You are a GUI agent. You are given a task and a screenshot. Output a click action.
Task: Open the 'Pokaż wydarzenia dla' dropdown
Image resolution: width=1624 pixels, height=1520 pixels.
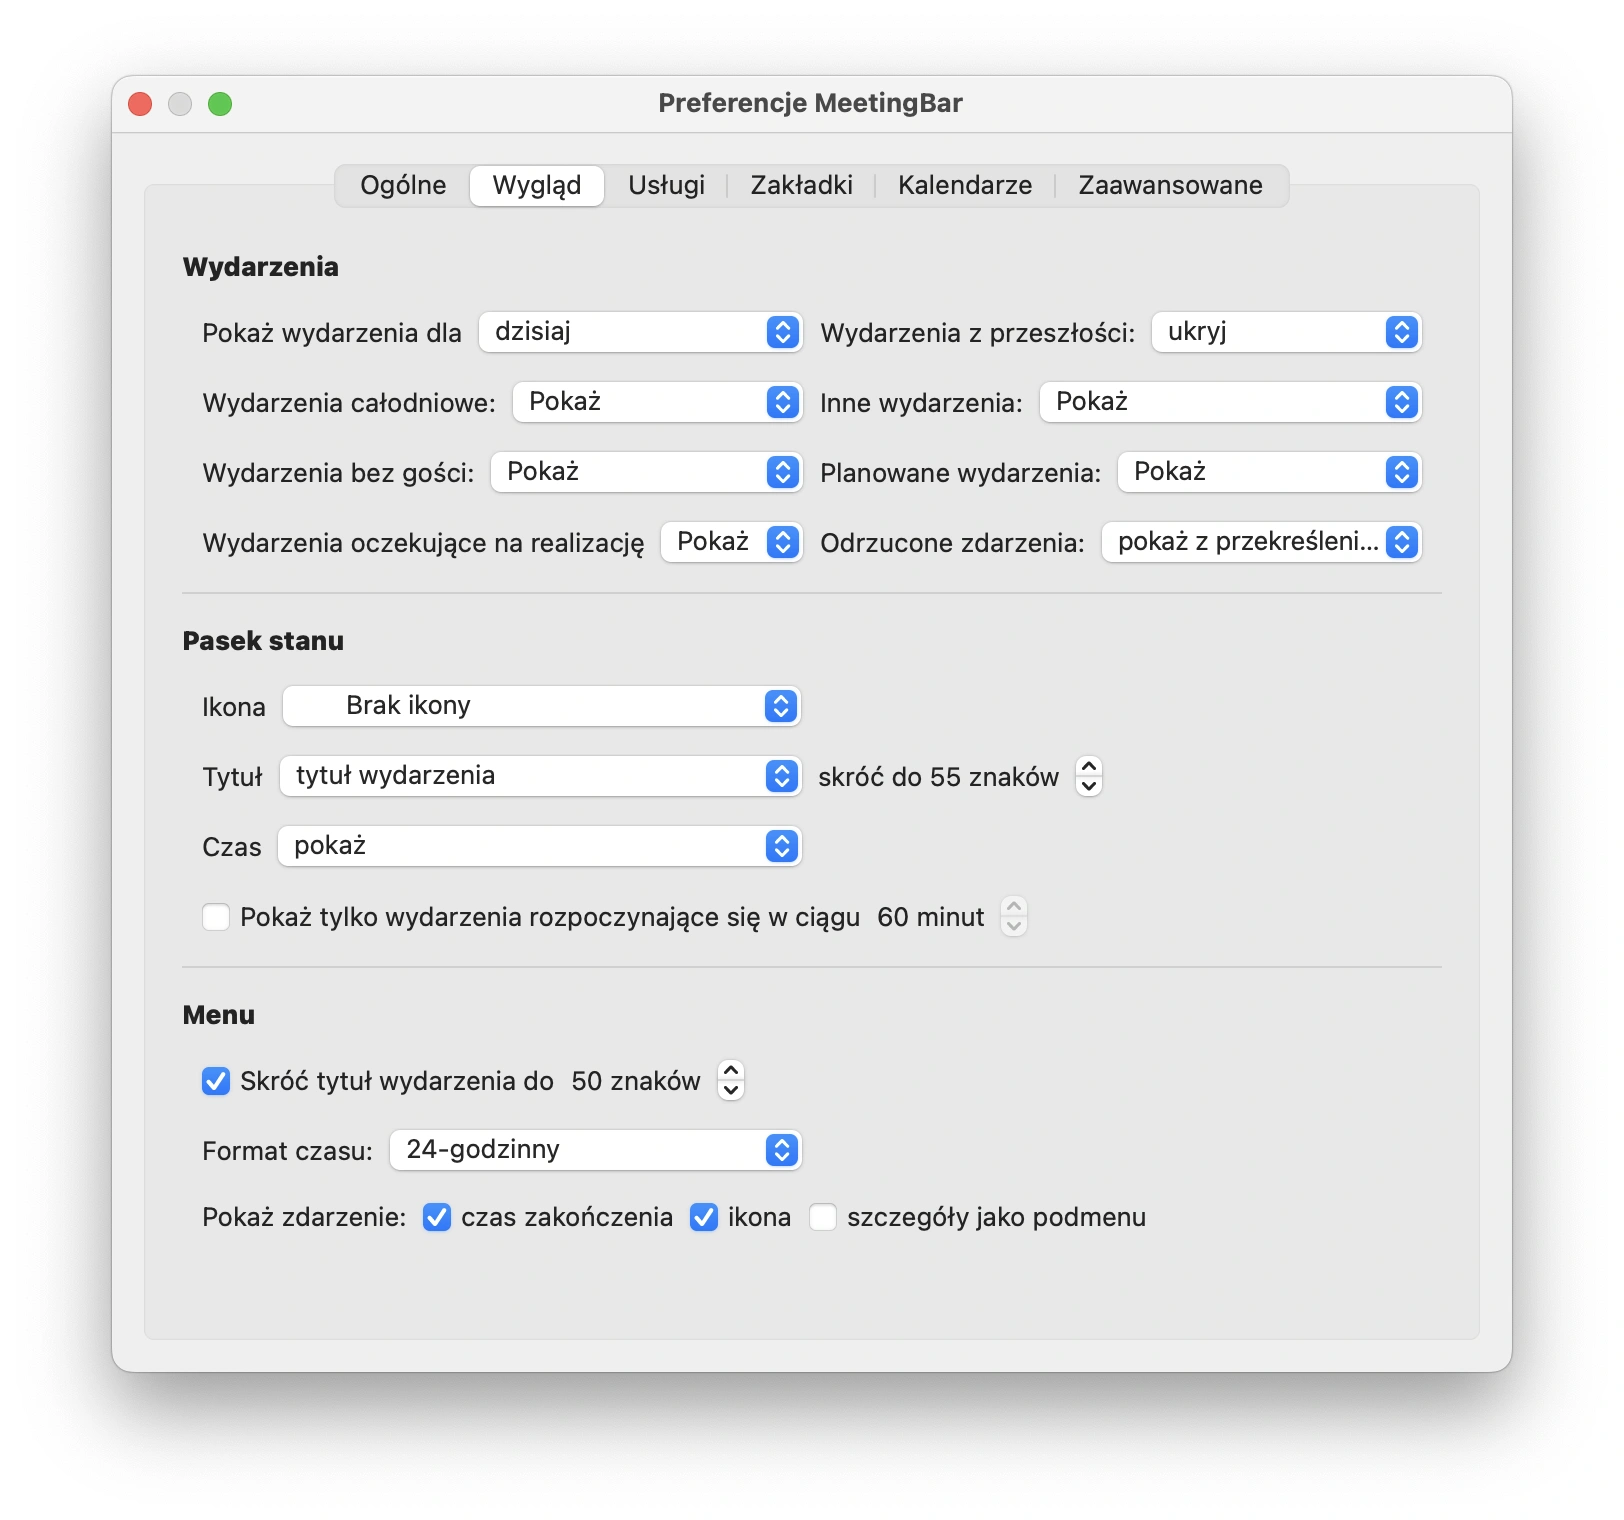[x=640, y=332]
